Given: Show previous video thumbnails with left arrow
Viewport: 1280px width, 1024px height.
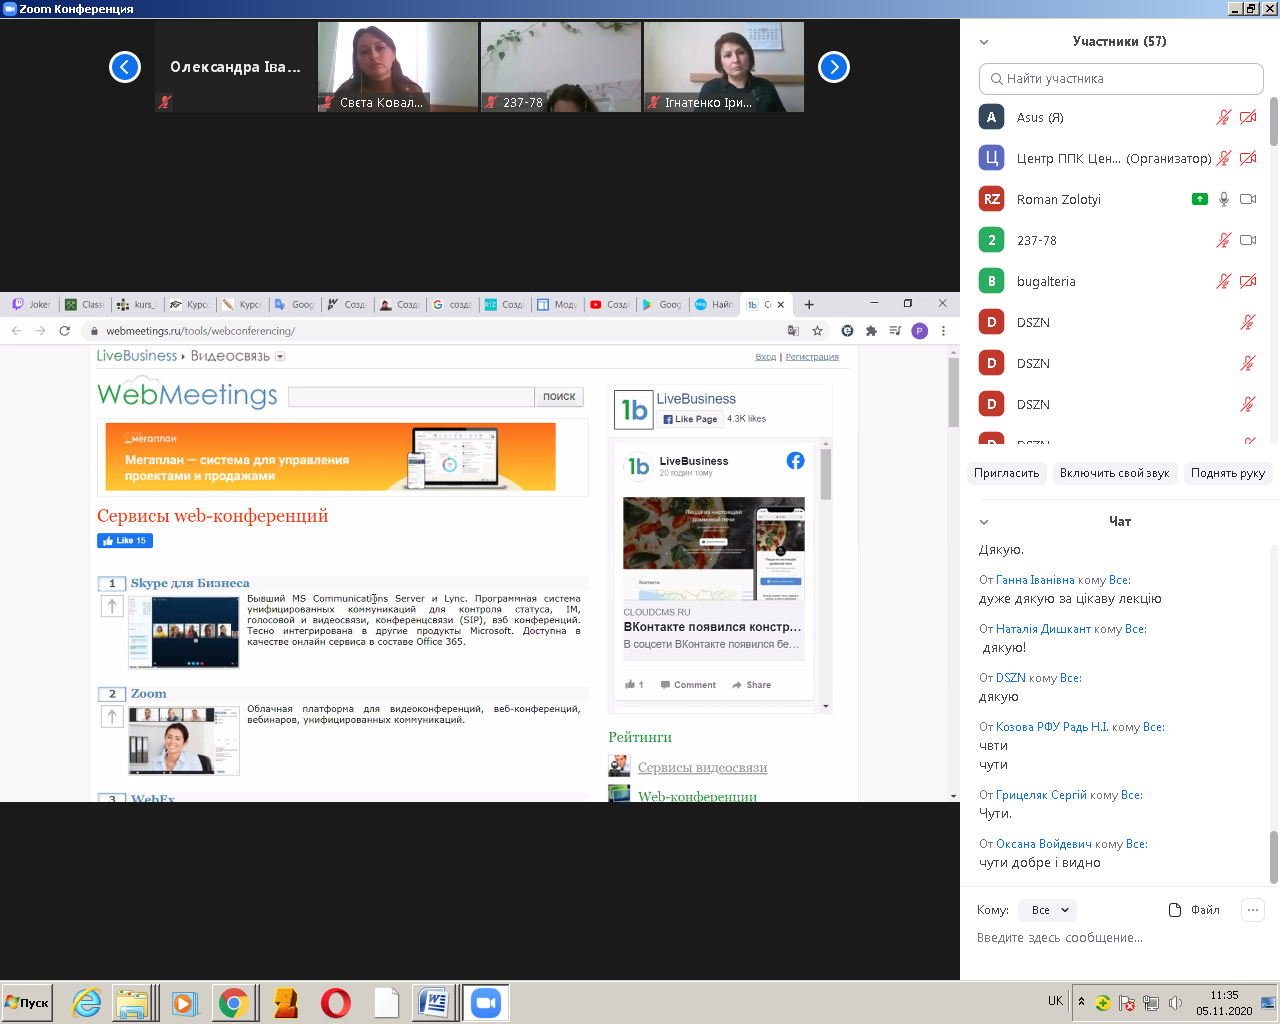Looking at the screenshot, I should (125, 67).
